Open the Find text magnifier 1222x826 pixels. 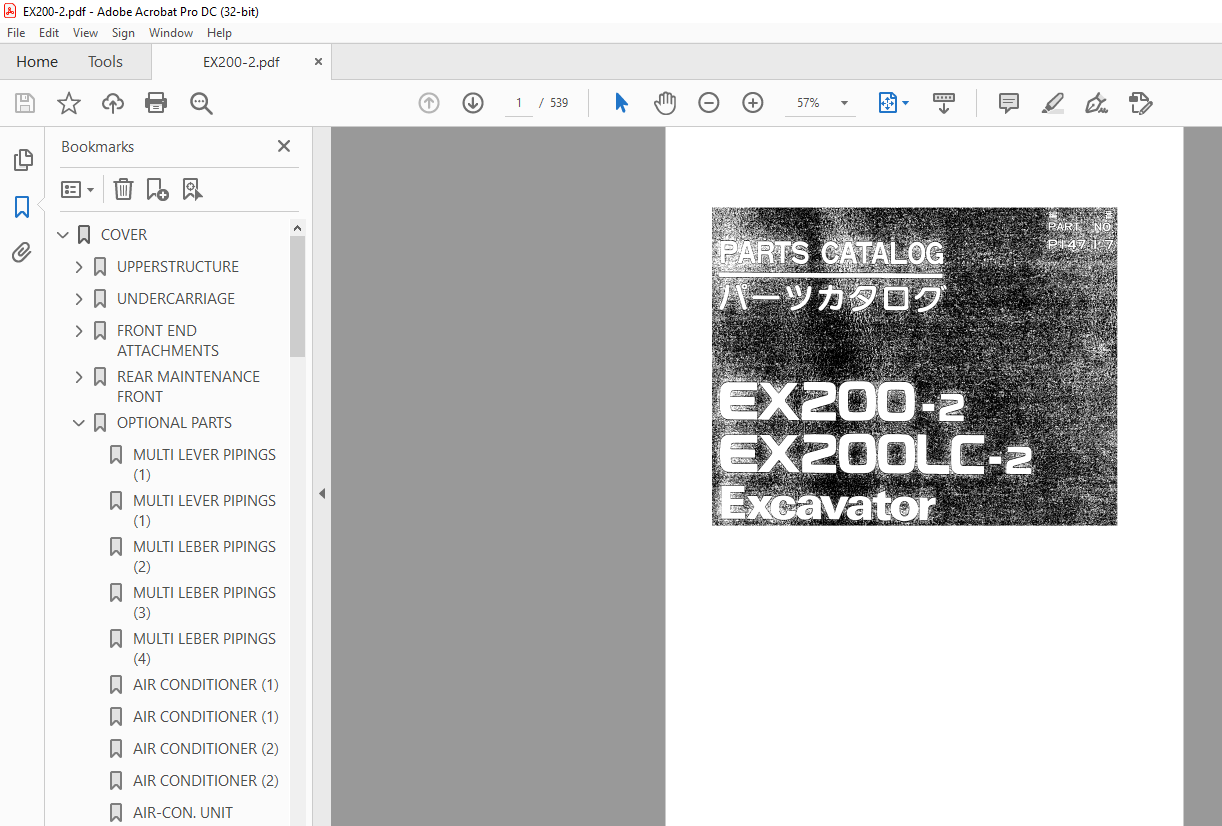[201, 103]
